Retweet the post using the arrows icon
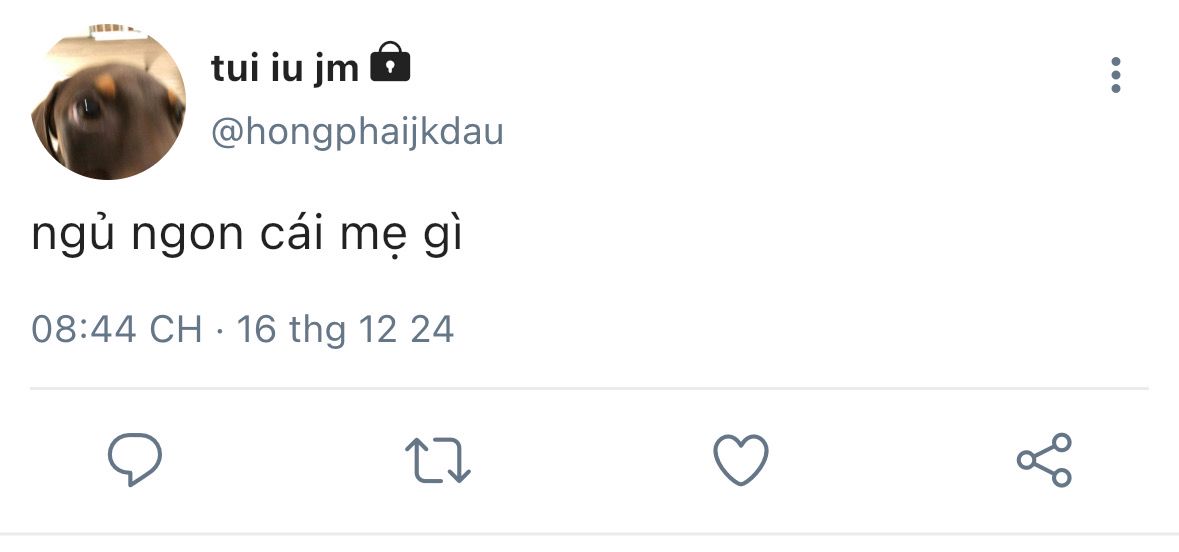1179x552 pixels. [x=438, y=461]
